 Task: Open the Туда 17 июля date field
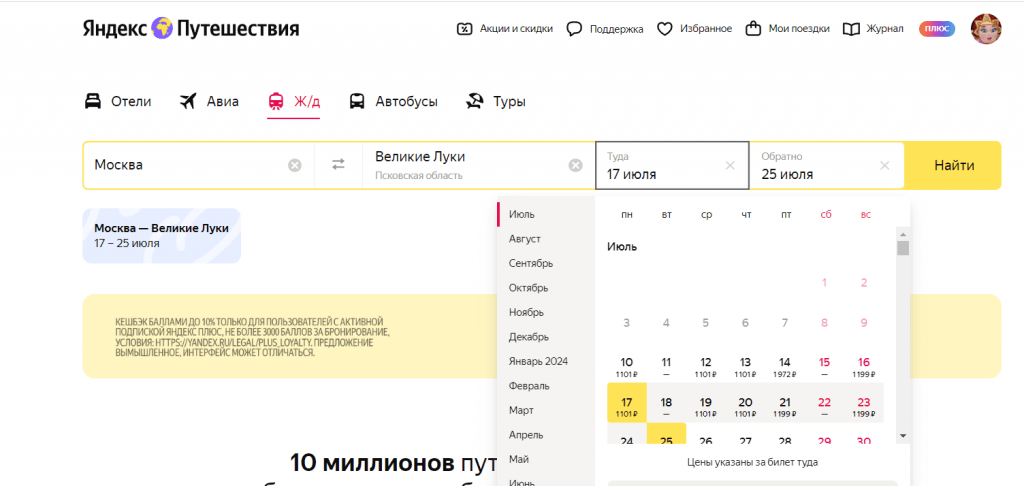[672, 165]
